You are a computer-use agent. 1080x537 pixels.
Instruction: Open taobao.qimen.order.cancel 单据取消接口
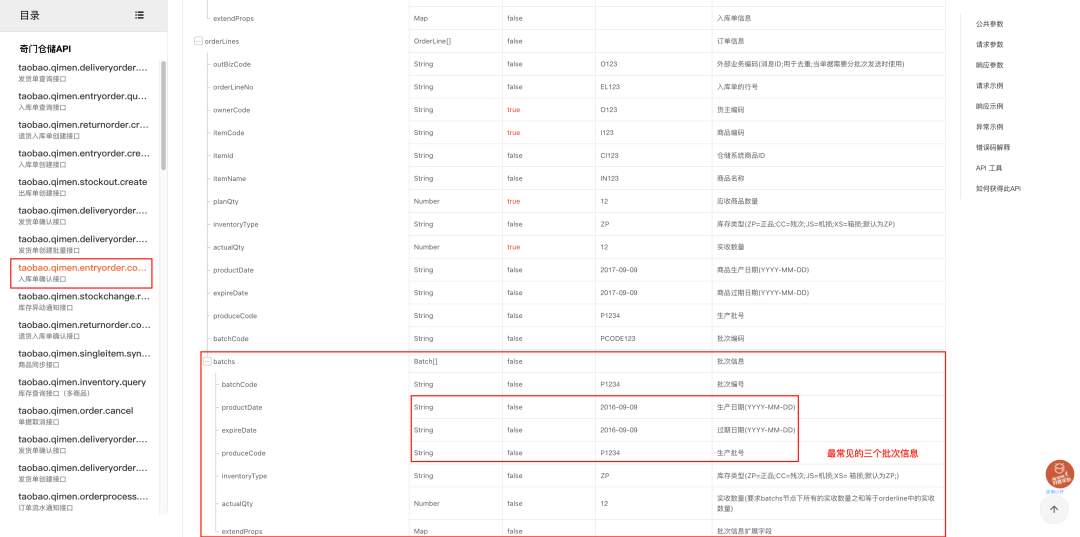tap(76, 416)
